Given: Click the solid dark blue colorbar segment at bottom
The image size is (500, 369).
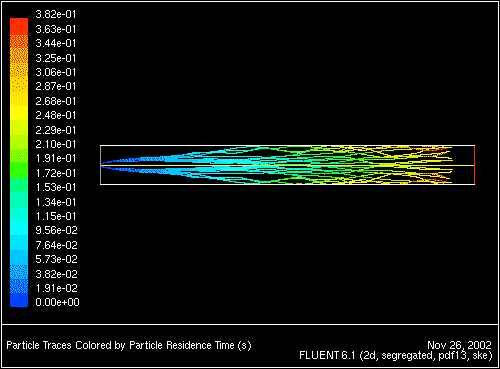Looking at the screenshot, I should (x=19, y=300).
